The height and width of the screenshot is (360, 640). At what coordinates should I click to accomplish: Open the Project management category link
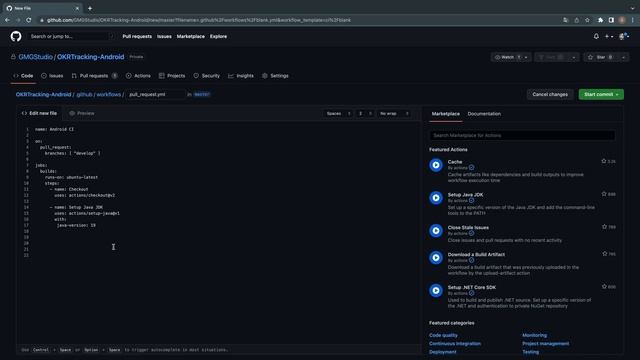(x=545, y=344)
